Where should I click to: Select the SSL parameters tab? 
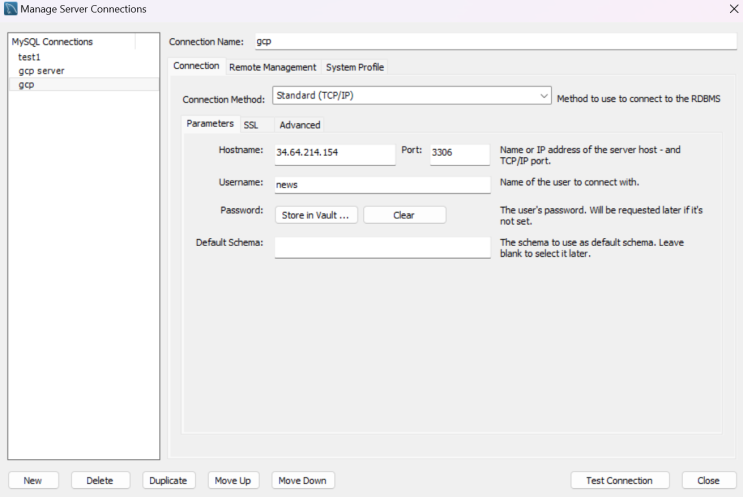(251, 125)
